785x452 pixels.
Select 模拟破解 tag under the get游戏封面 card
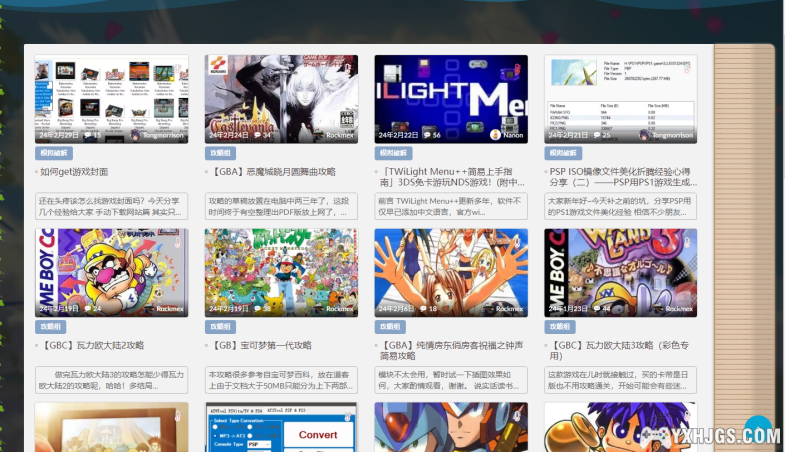point(54,153)
